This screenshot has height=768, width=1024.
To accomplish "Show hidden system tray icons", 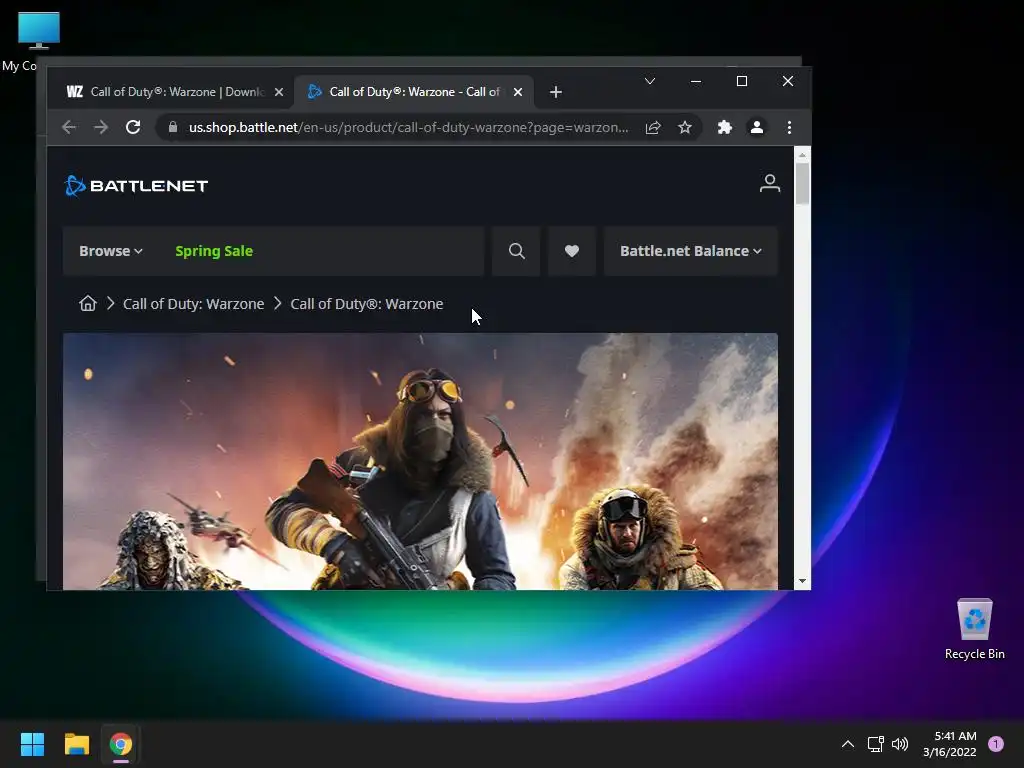I will pos(848,744).
